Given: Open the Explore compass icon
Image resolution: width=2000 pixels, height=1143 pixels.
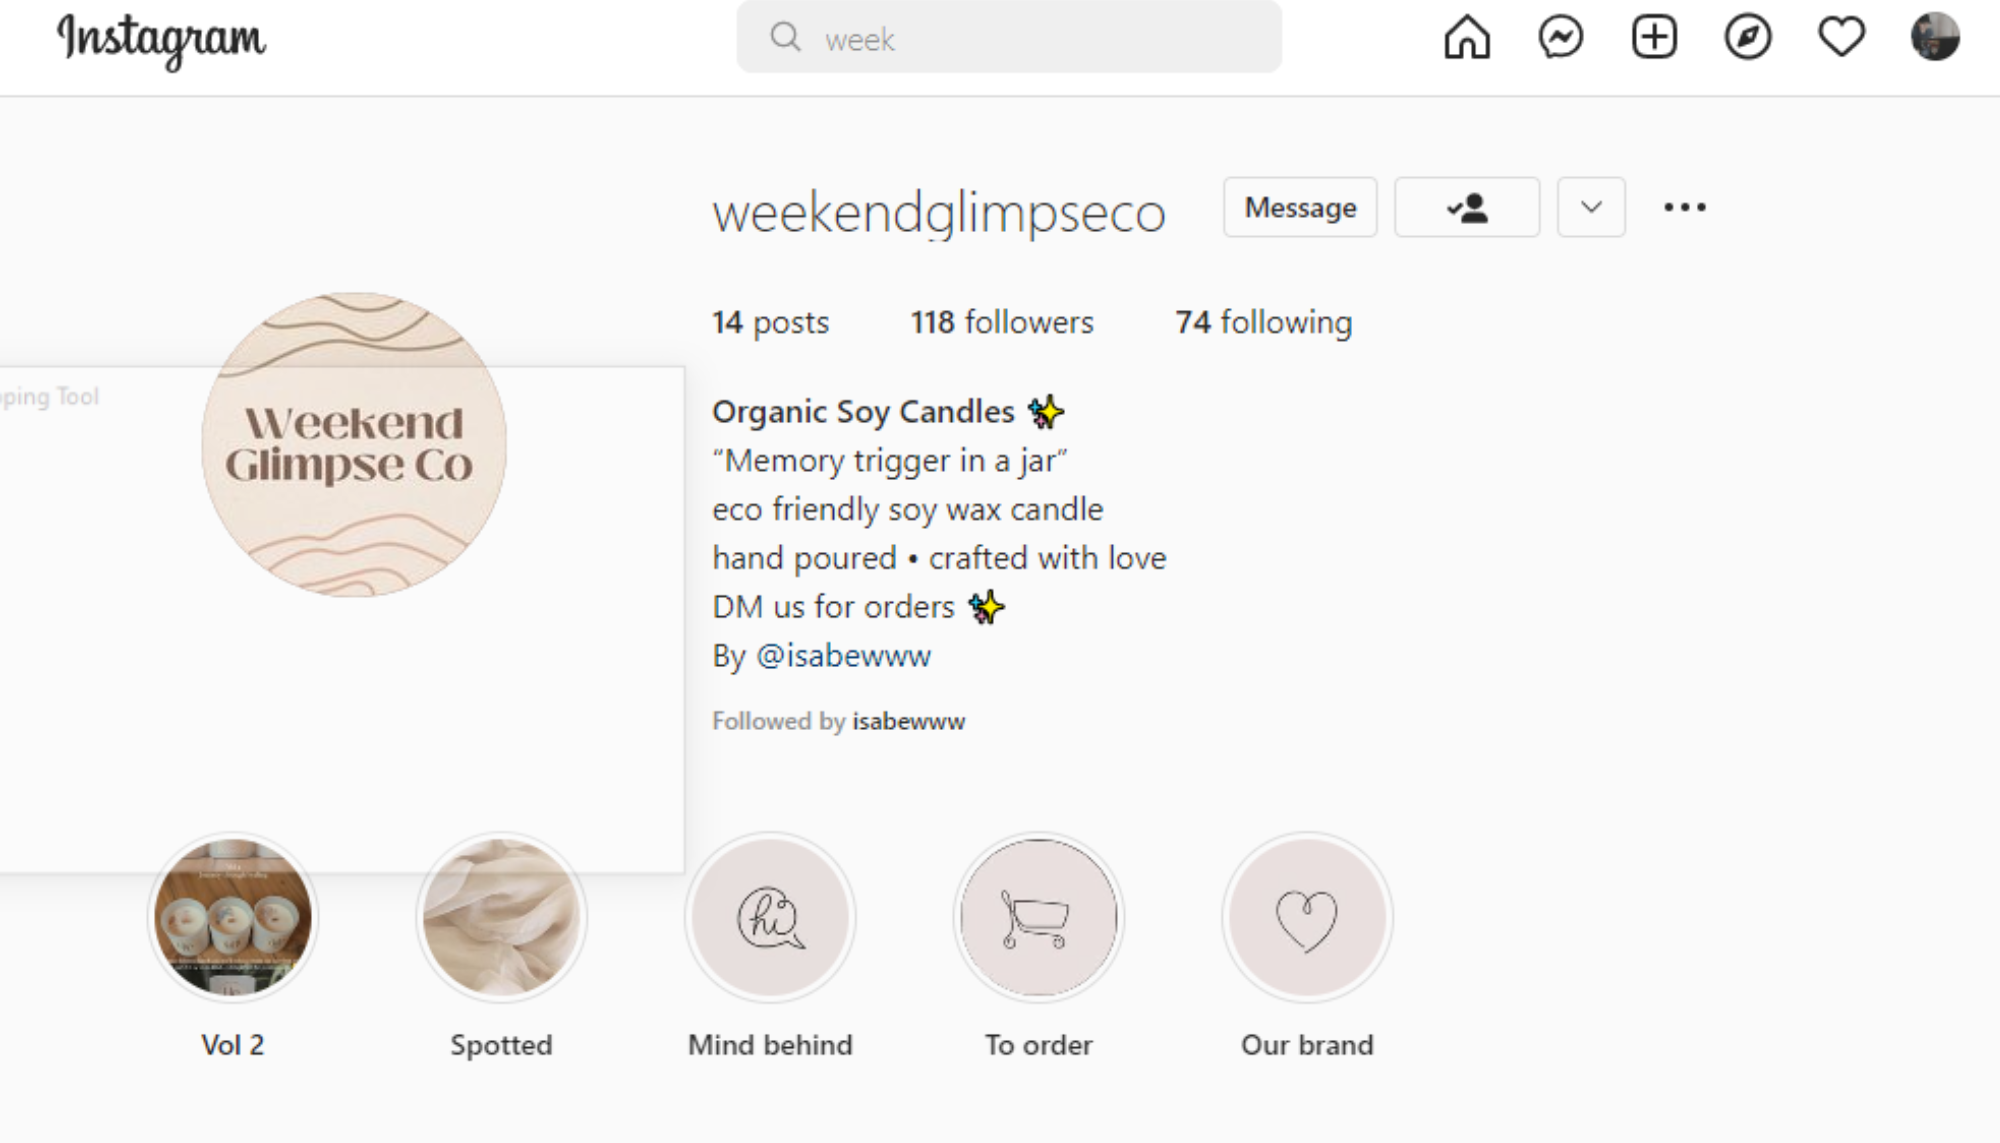Looking at the screenshot, I should pos(1747,38).
